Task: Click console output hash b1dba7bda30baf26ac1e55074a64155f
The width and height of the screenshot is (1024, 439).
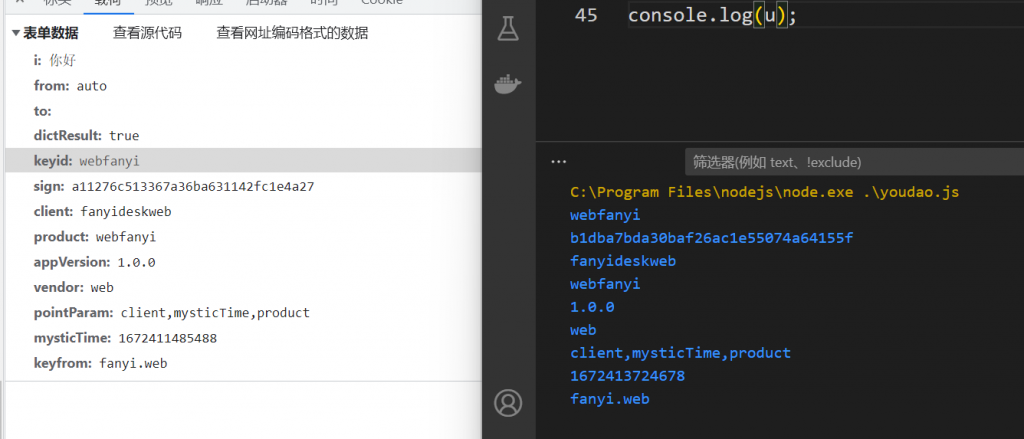Action: pyautogui.click(x=712, y=238)
